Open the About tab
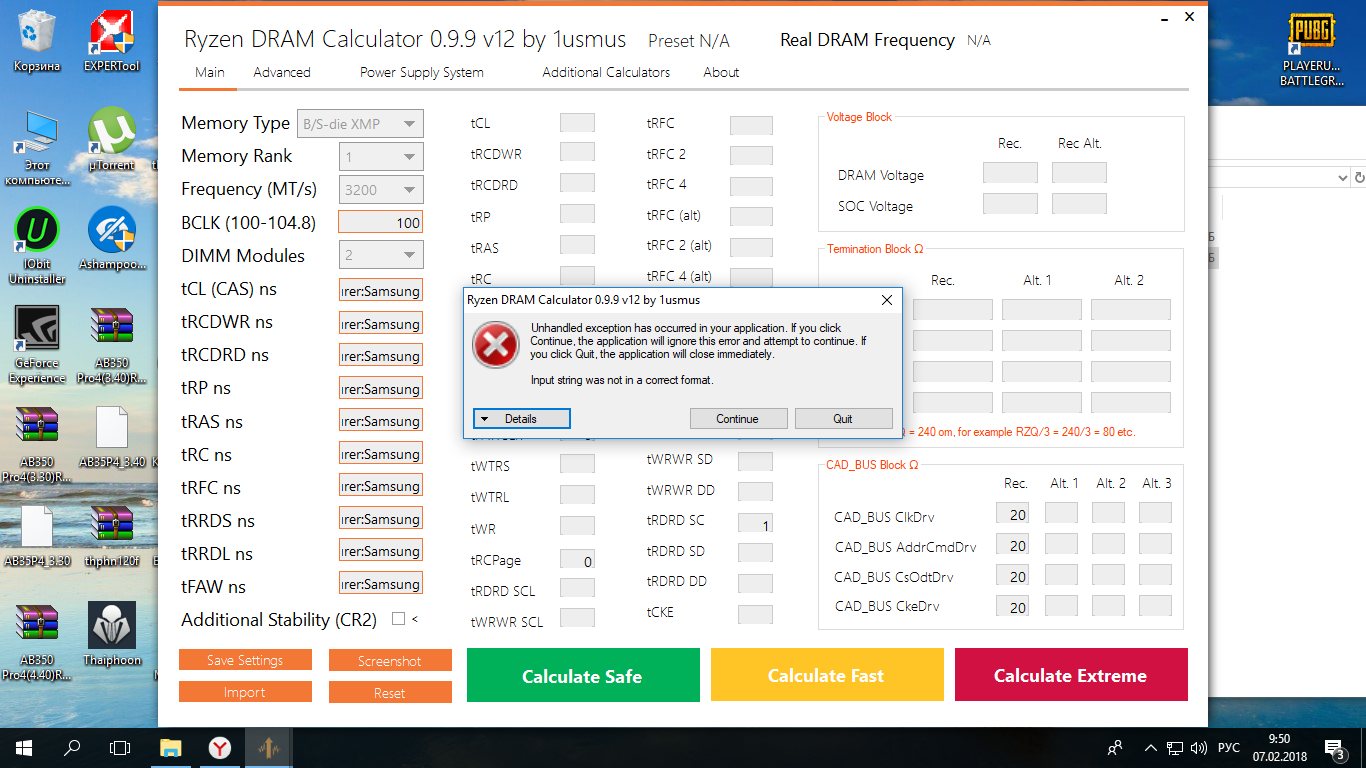 [x=721, y=72]
